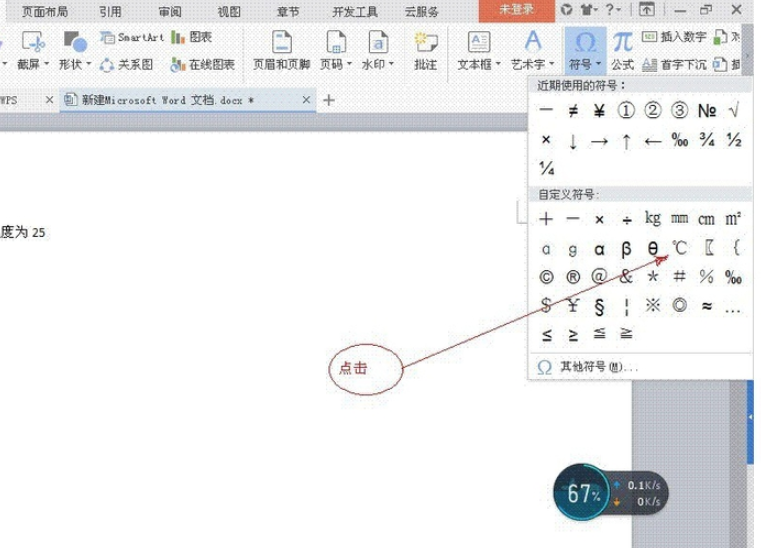Insert the SmartArt graphic
Image resolution: width=761 pixels, height=548 pixels.
point(132,37)
